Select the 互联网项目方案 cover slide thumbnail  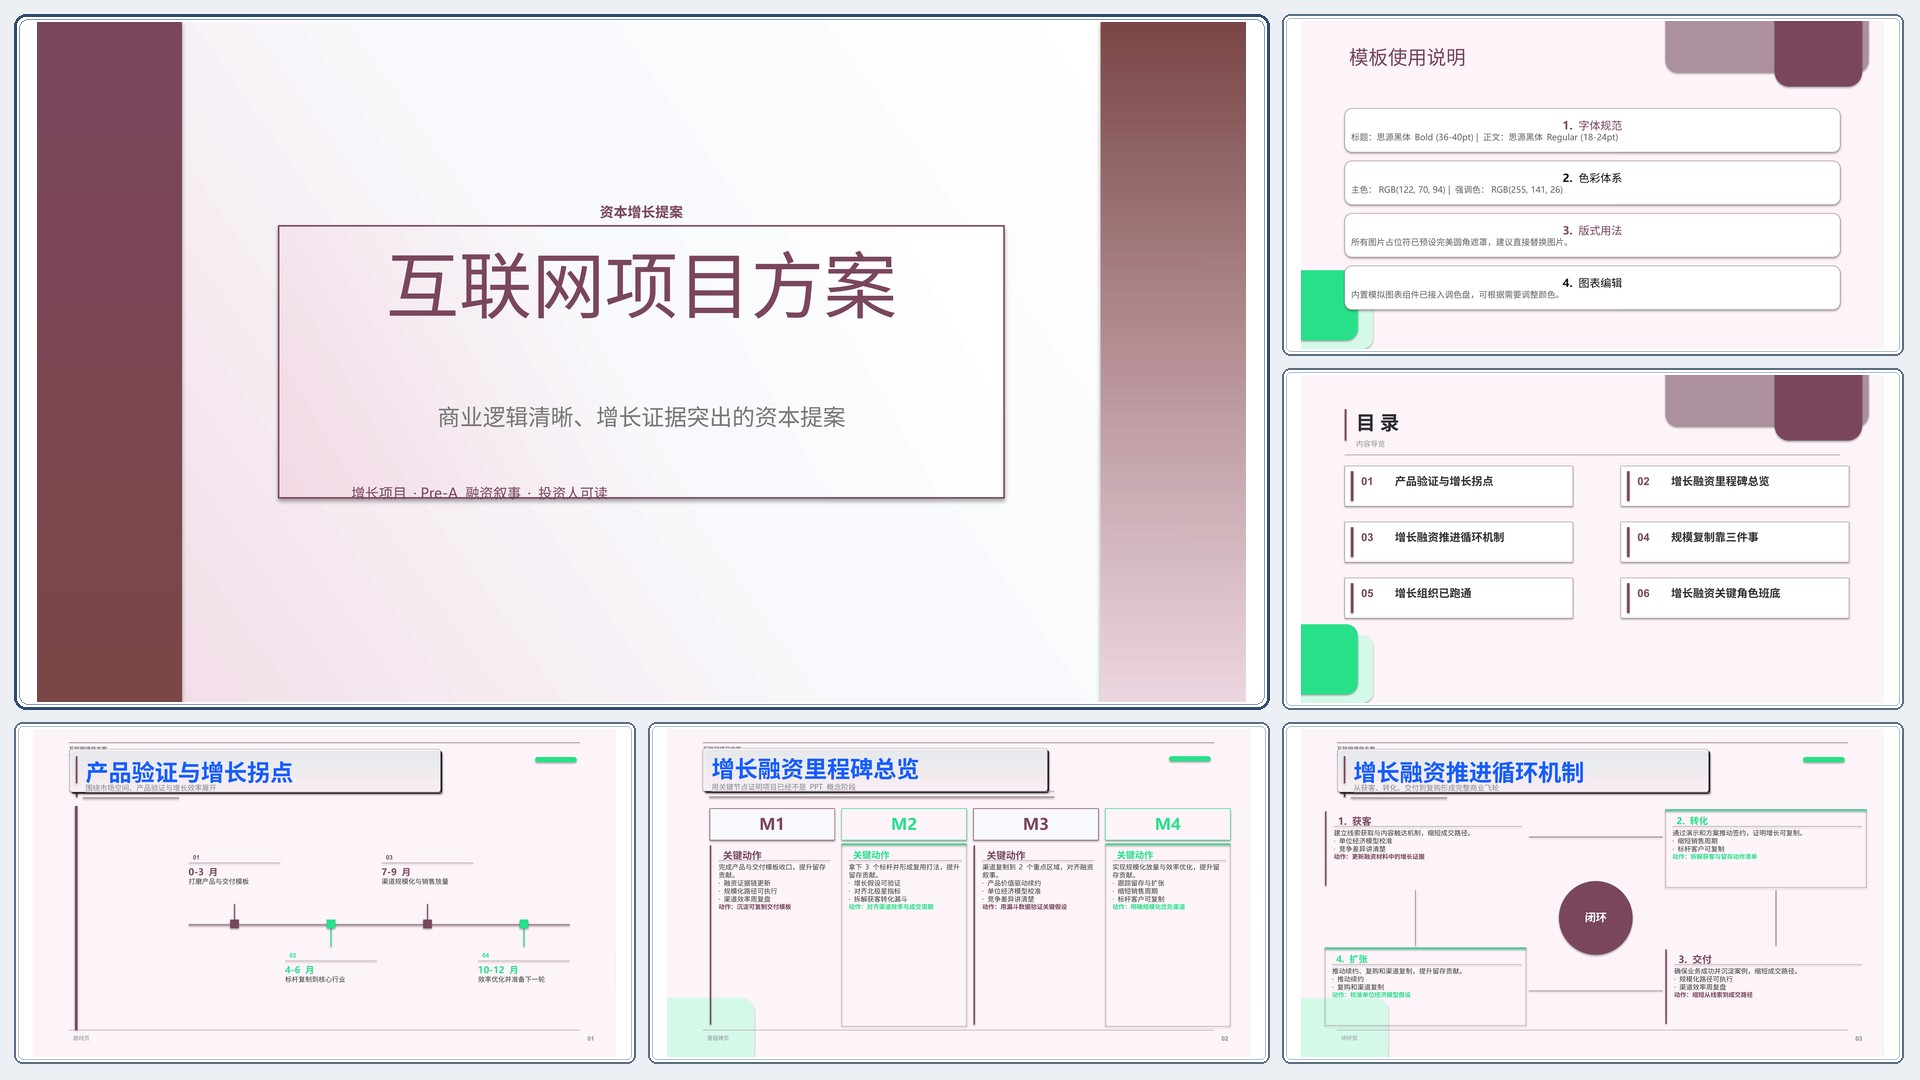point(641,362)
